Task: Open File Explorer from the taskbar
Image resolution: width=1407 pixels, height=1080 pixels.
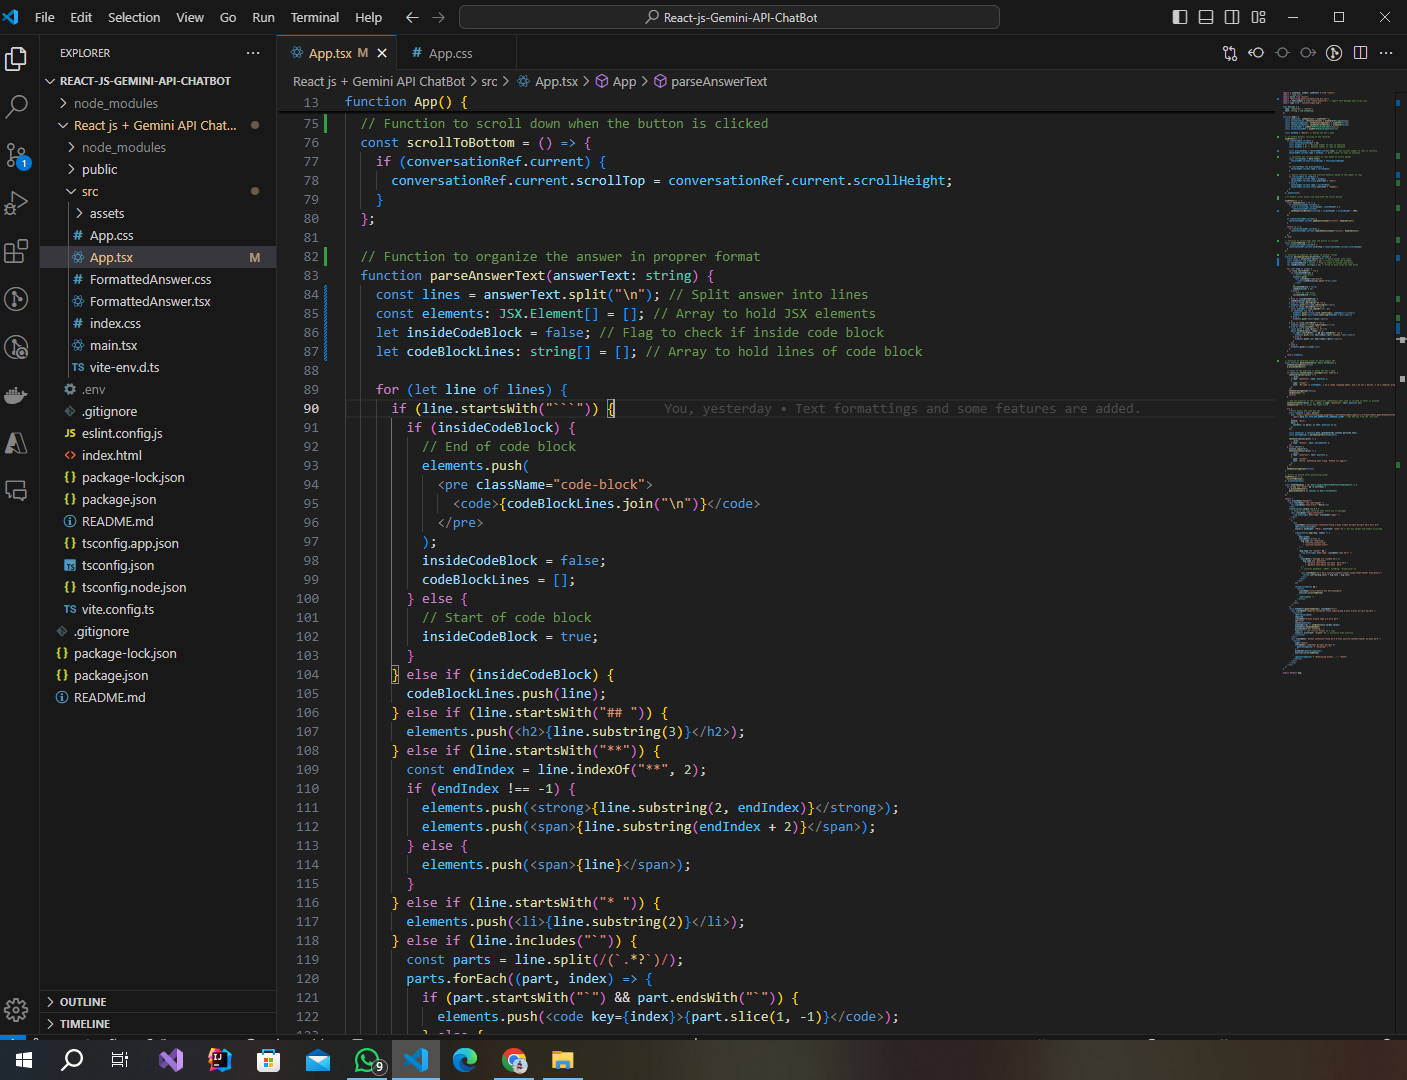Action: [563, 1060]
